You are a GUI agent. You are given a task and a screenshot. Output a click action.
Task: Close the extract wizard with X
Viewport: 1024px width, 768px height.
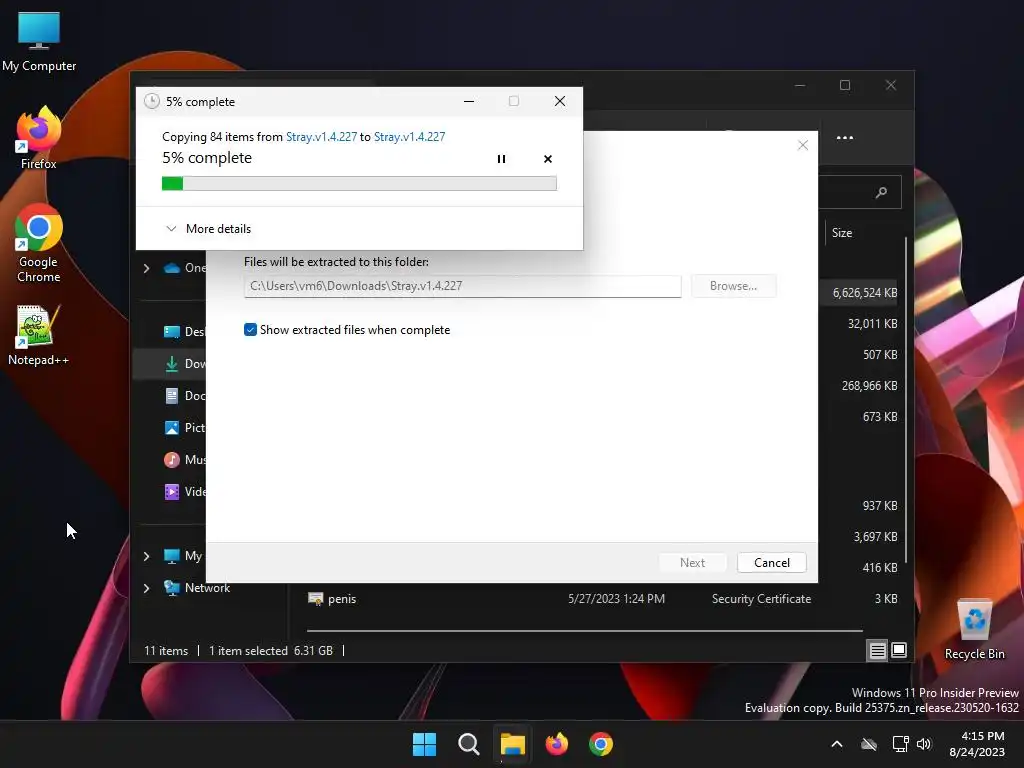(x=803, y=145)
